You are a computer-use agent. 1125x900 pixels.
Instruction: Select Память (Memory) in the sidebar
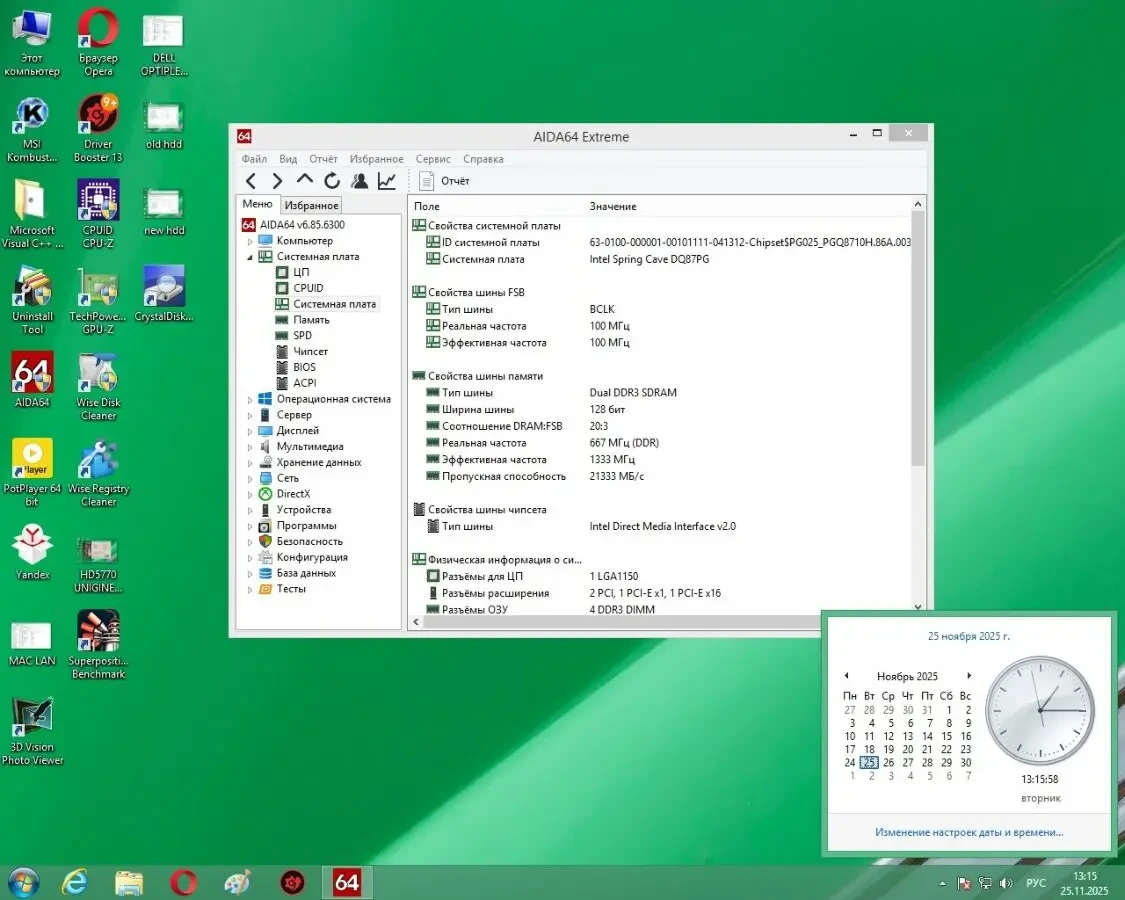click(310, 319)
